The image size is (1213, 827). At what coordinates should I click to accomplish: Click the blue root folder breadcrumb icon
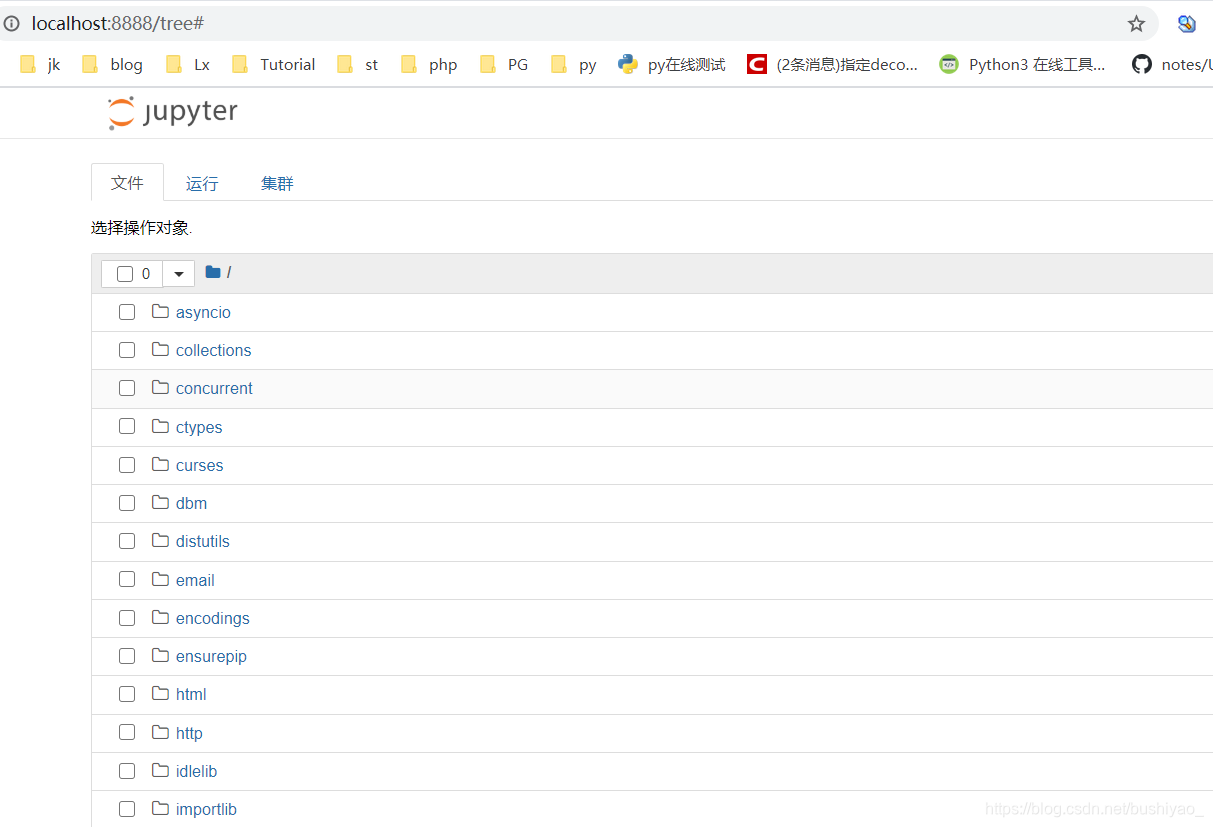211,272
